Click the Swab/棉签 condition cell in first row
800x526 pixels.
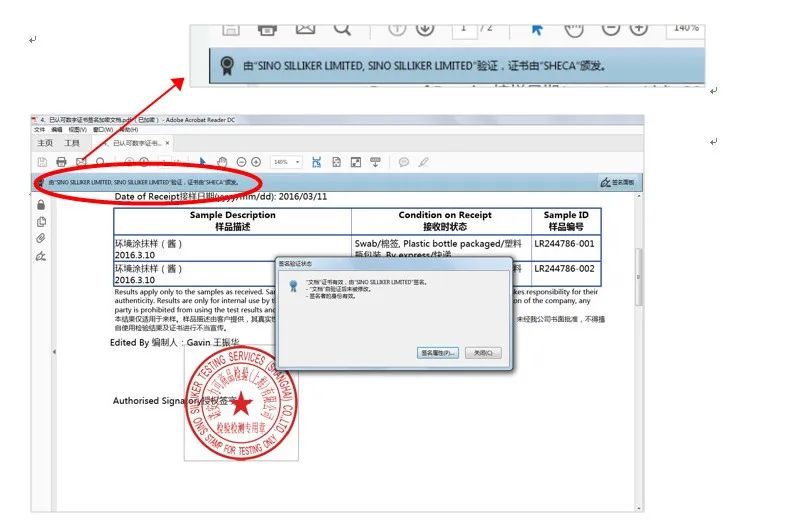click(441, 248)
